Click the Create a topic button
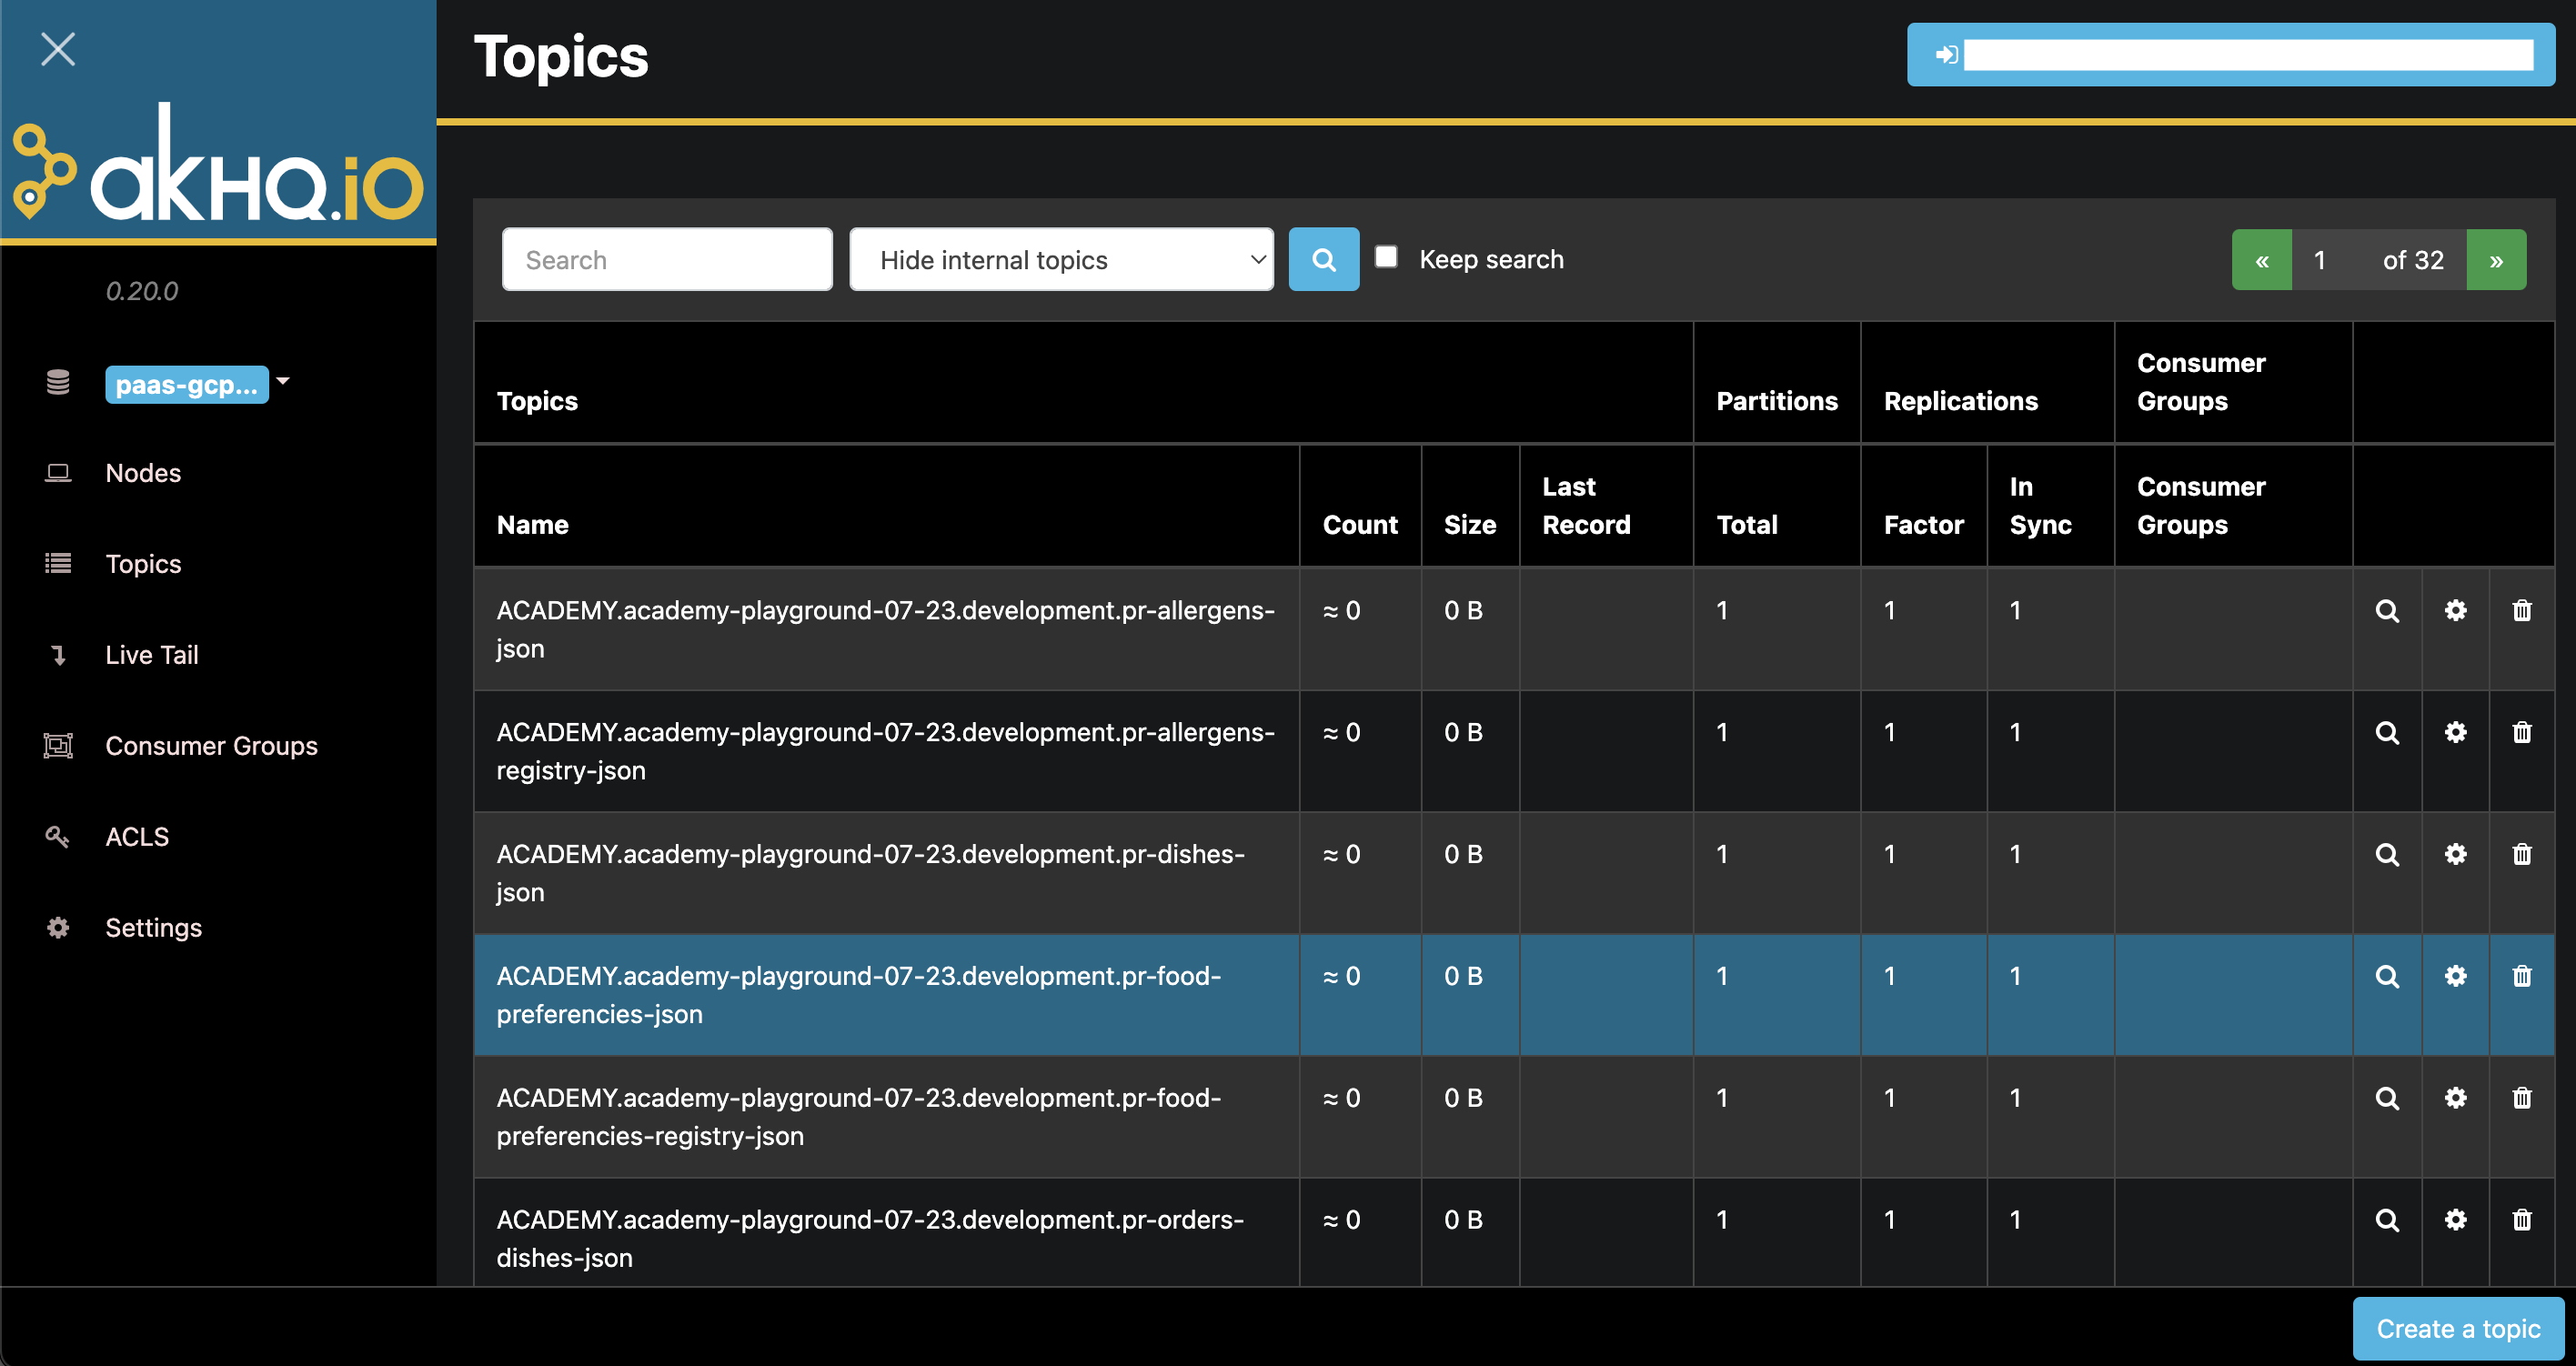This screenshot has width=2576, height=1366. 2457,1328
